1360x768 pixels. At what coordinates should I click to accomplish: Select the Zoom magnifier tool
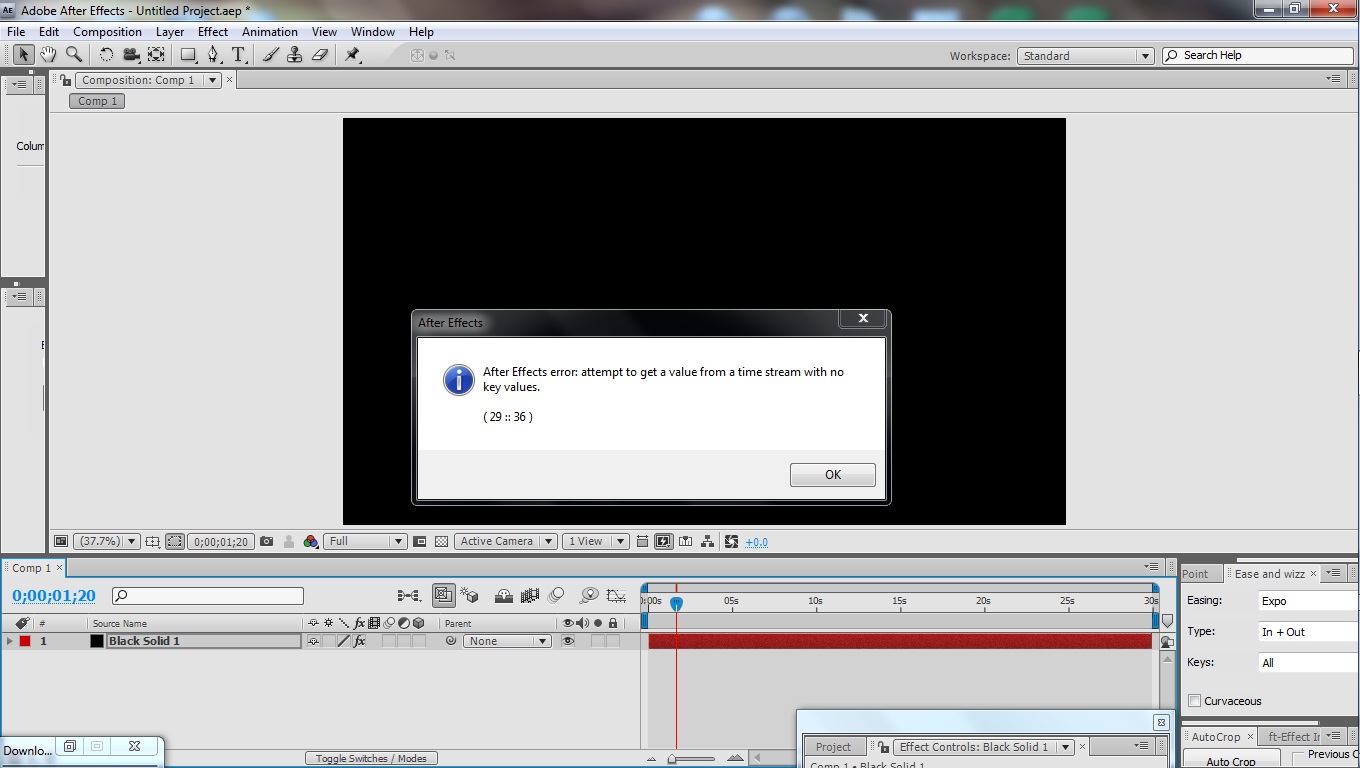[73, 55]
